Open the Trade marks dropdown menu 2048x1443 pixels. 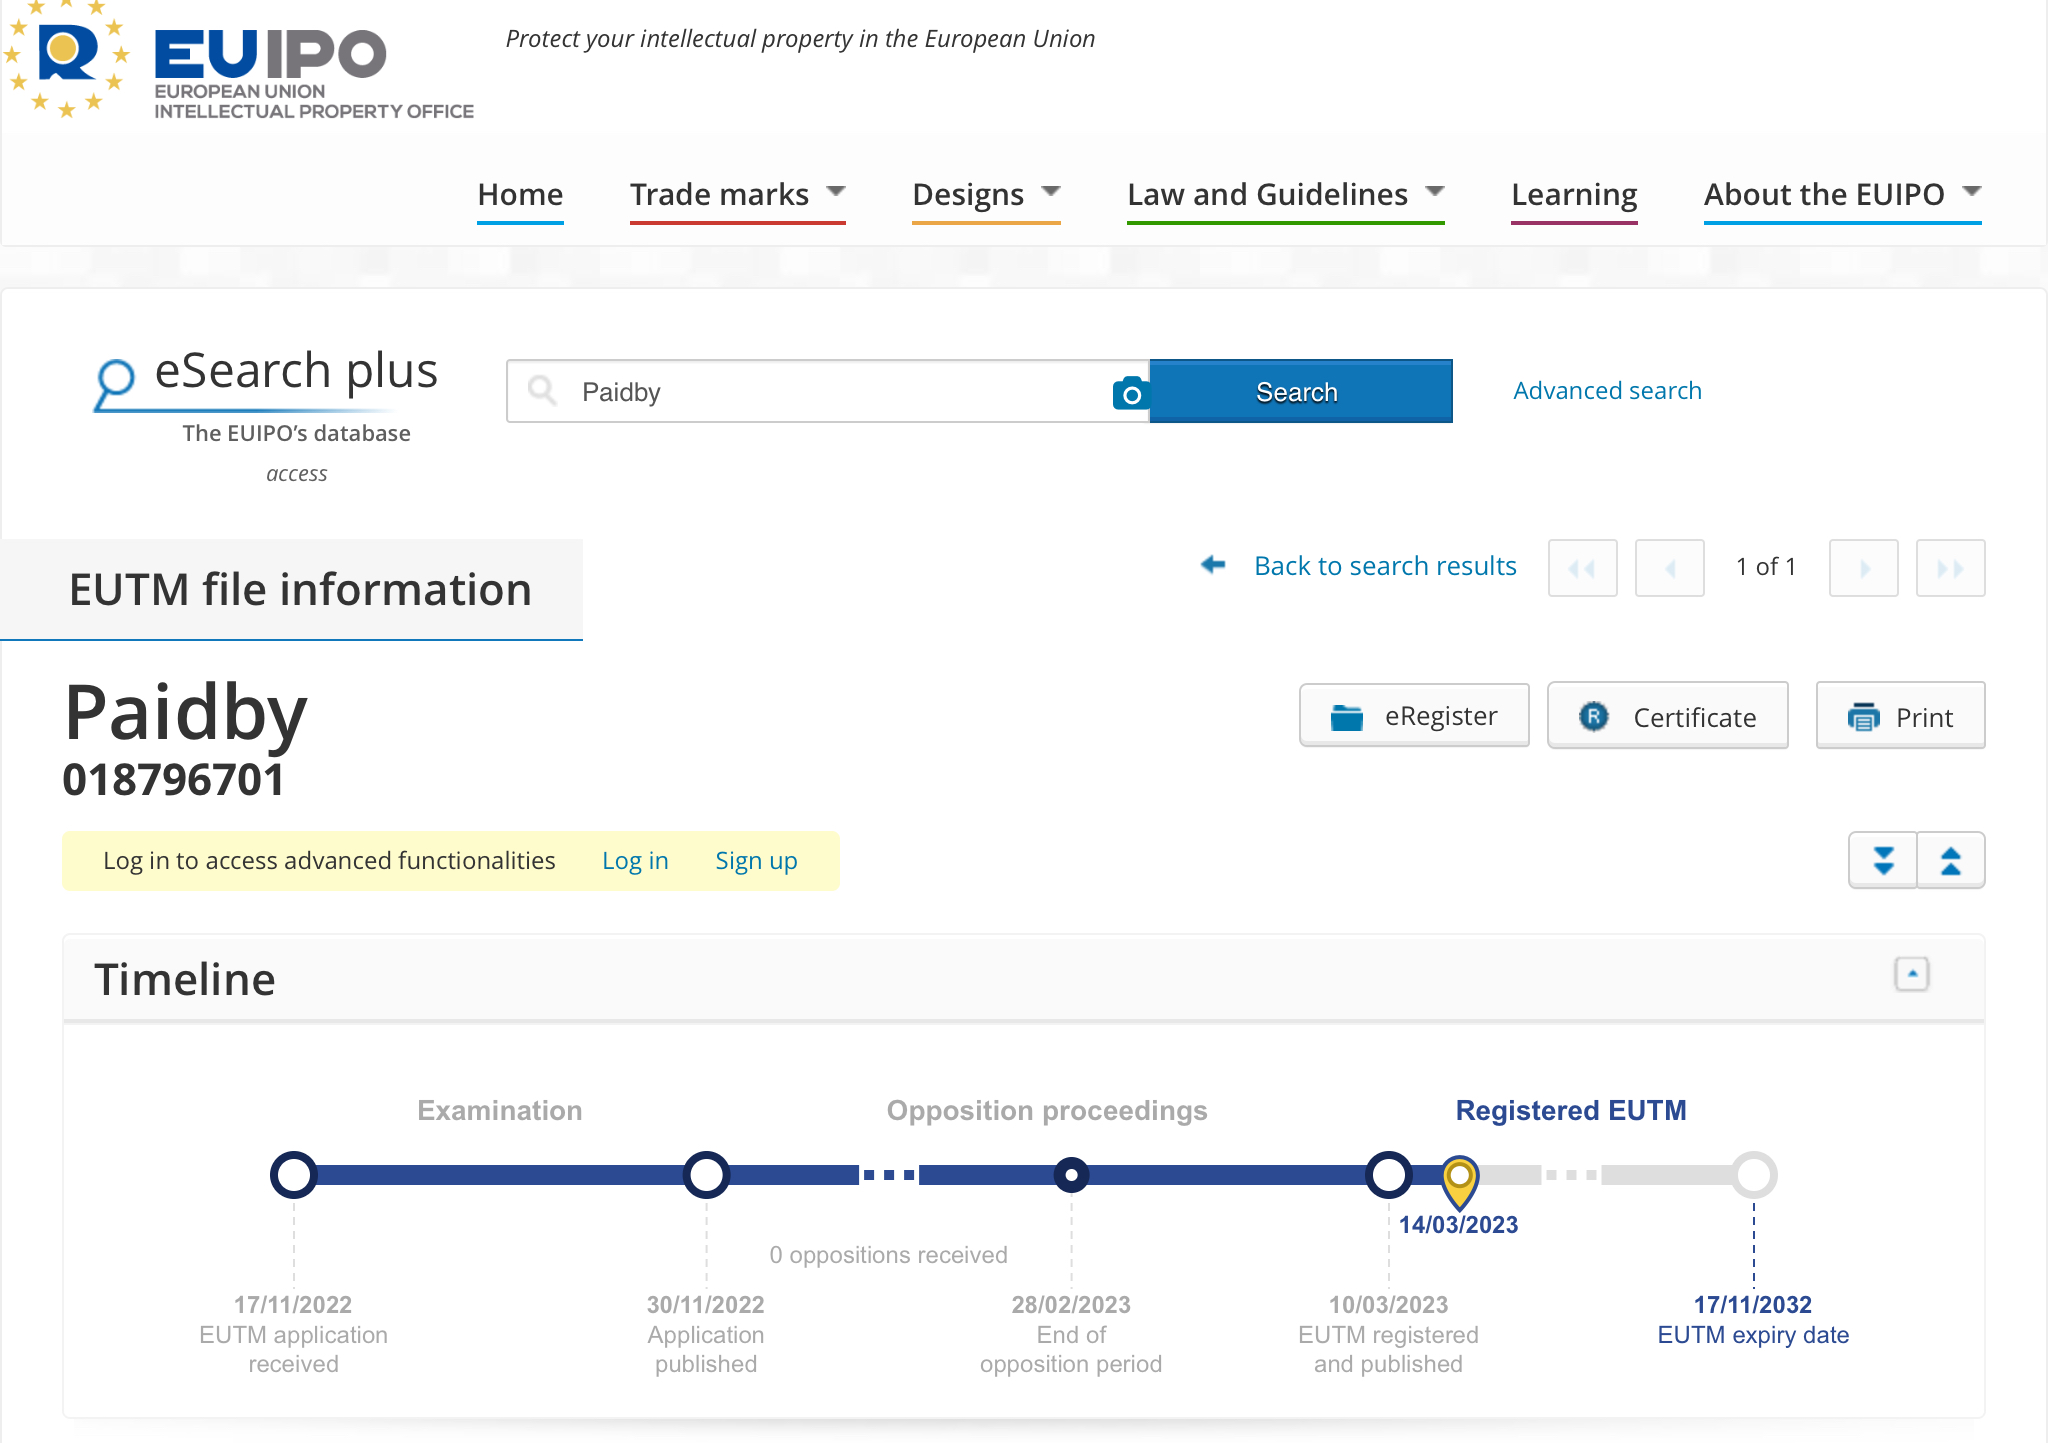click(737, 194)
